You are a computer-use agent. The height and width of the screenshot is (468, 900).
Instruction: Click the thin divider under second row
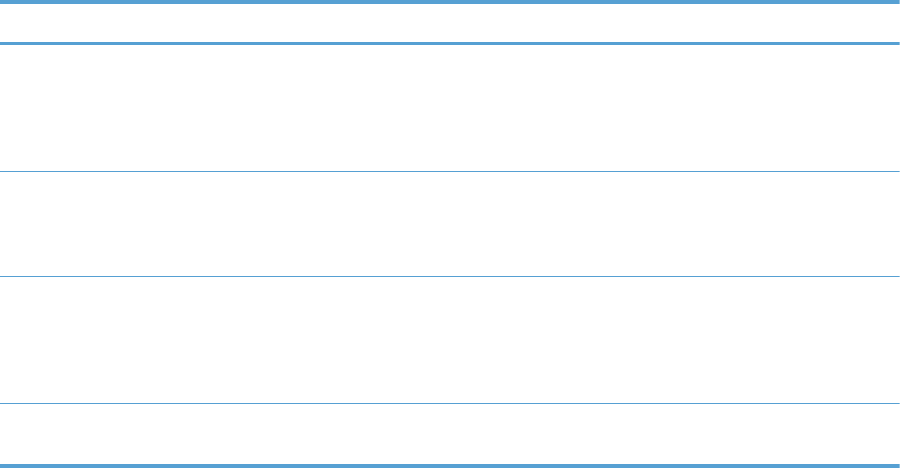pos(450,276)
